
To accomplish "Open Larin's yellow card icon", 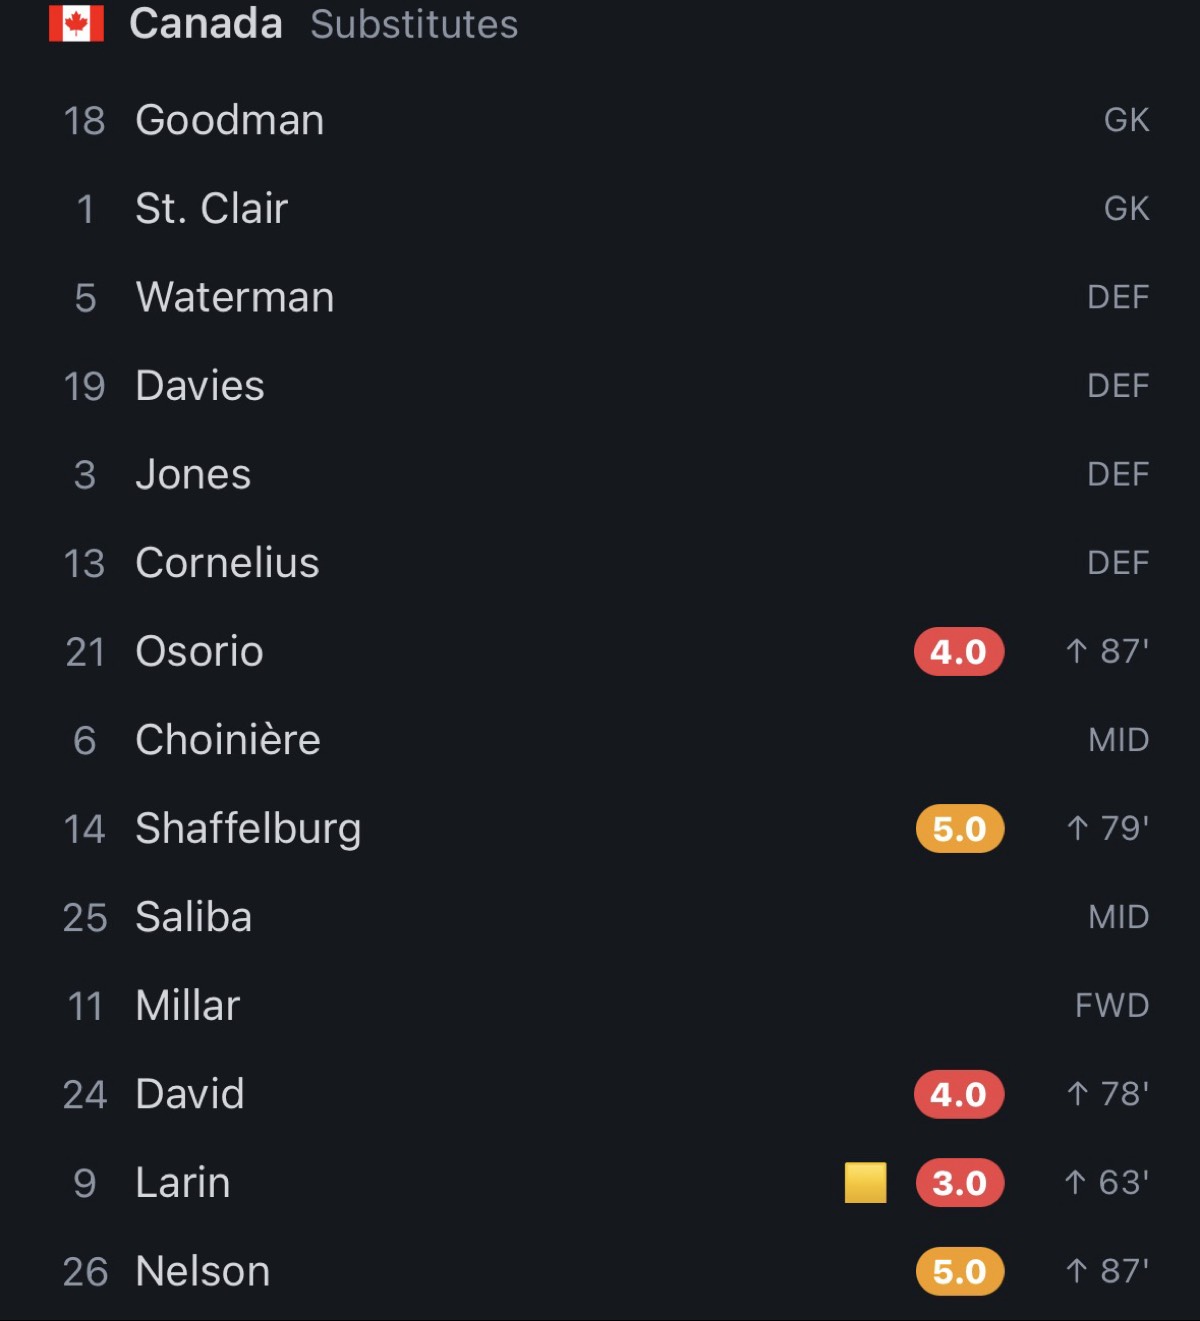I will 865,1182.
